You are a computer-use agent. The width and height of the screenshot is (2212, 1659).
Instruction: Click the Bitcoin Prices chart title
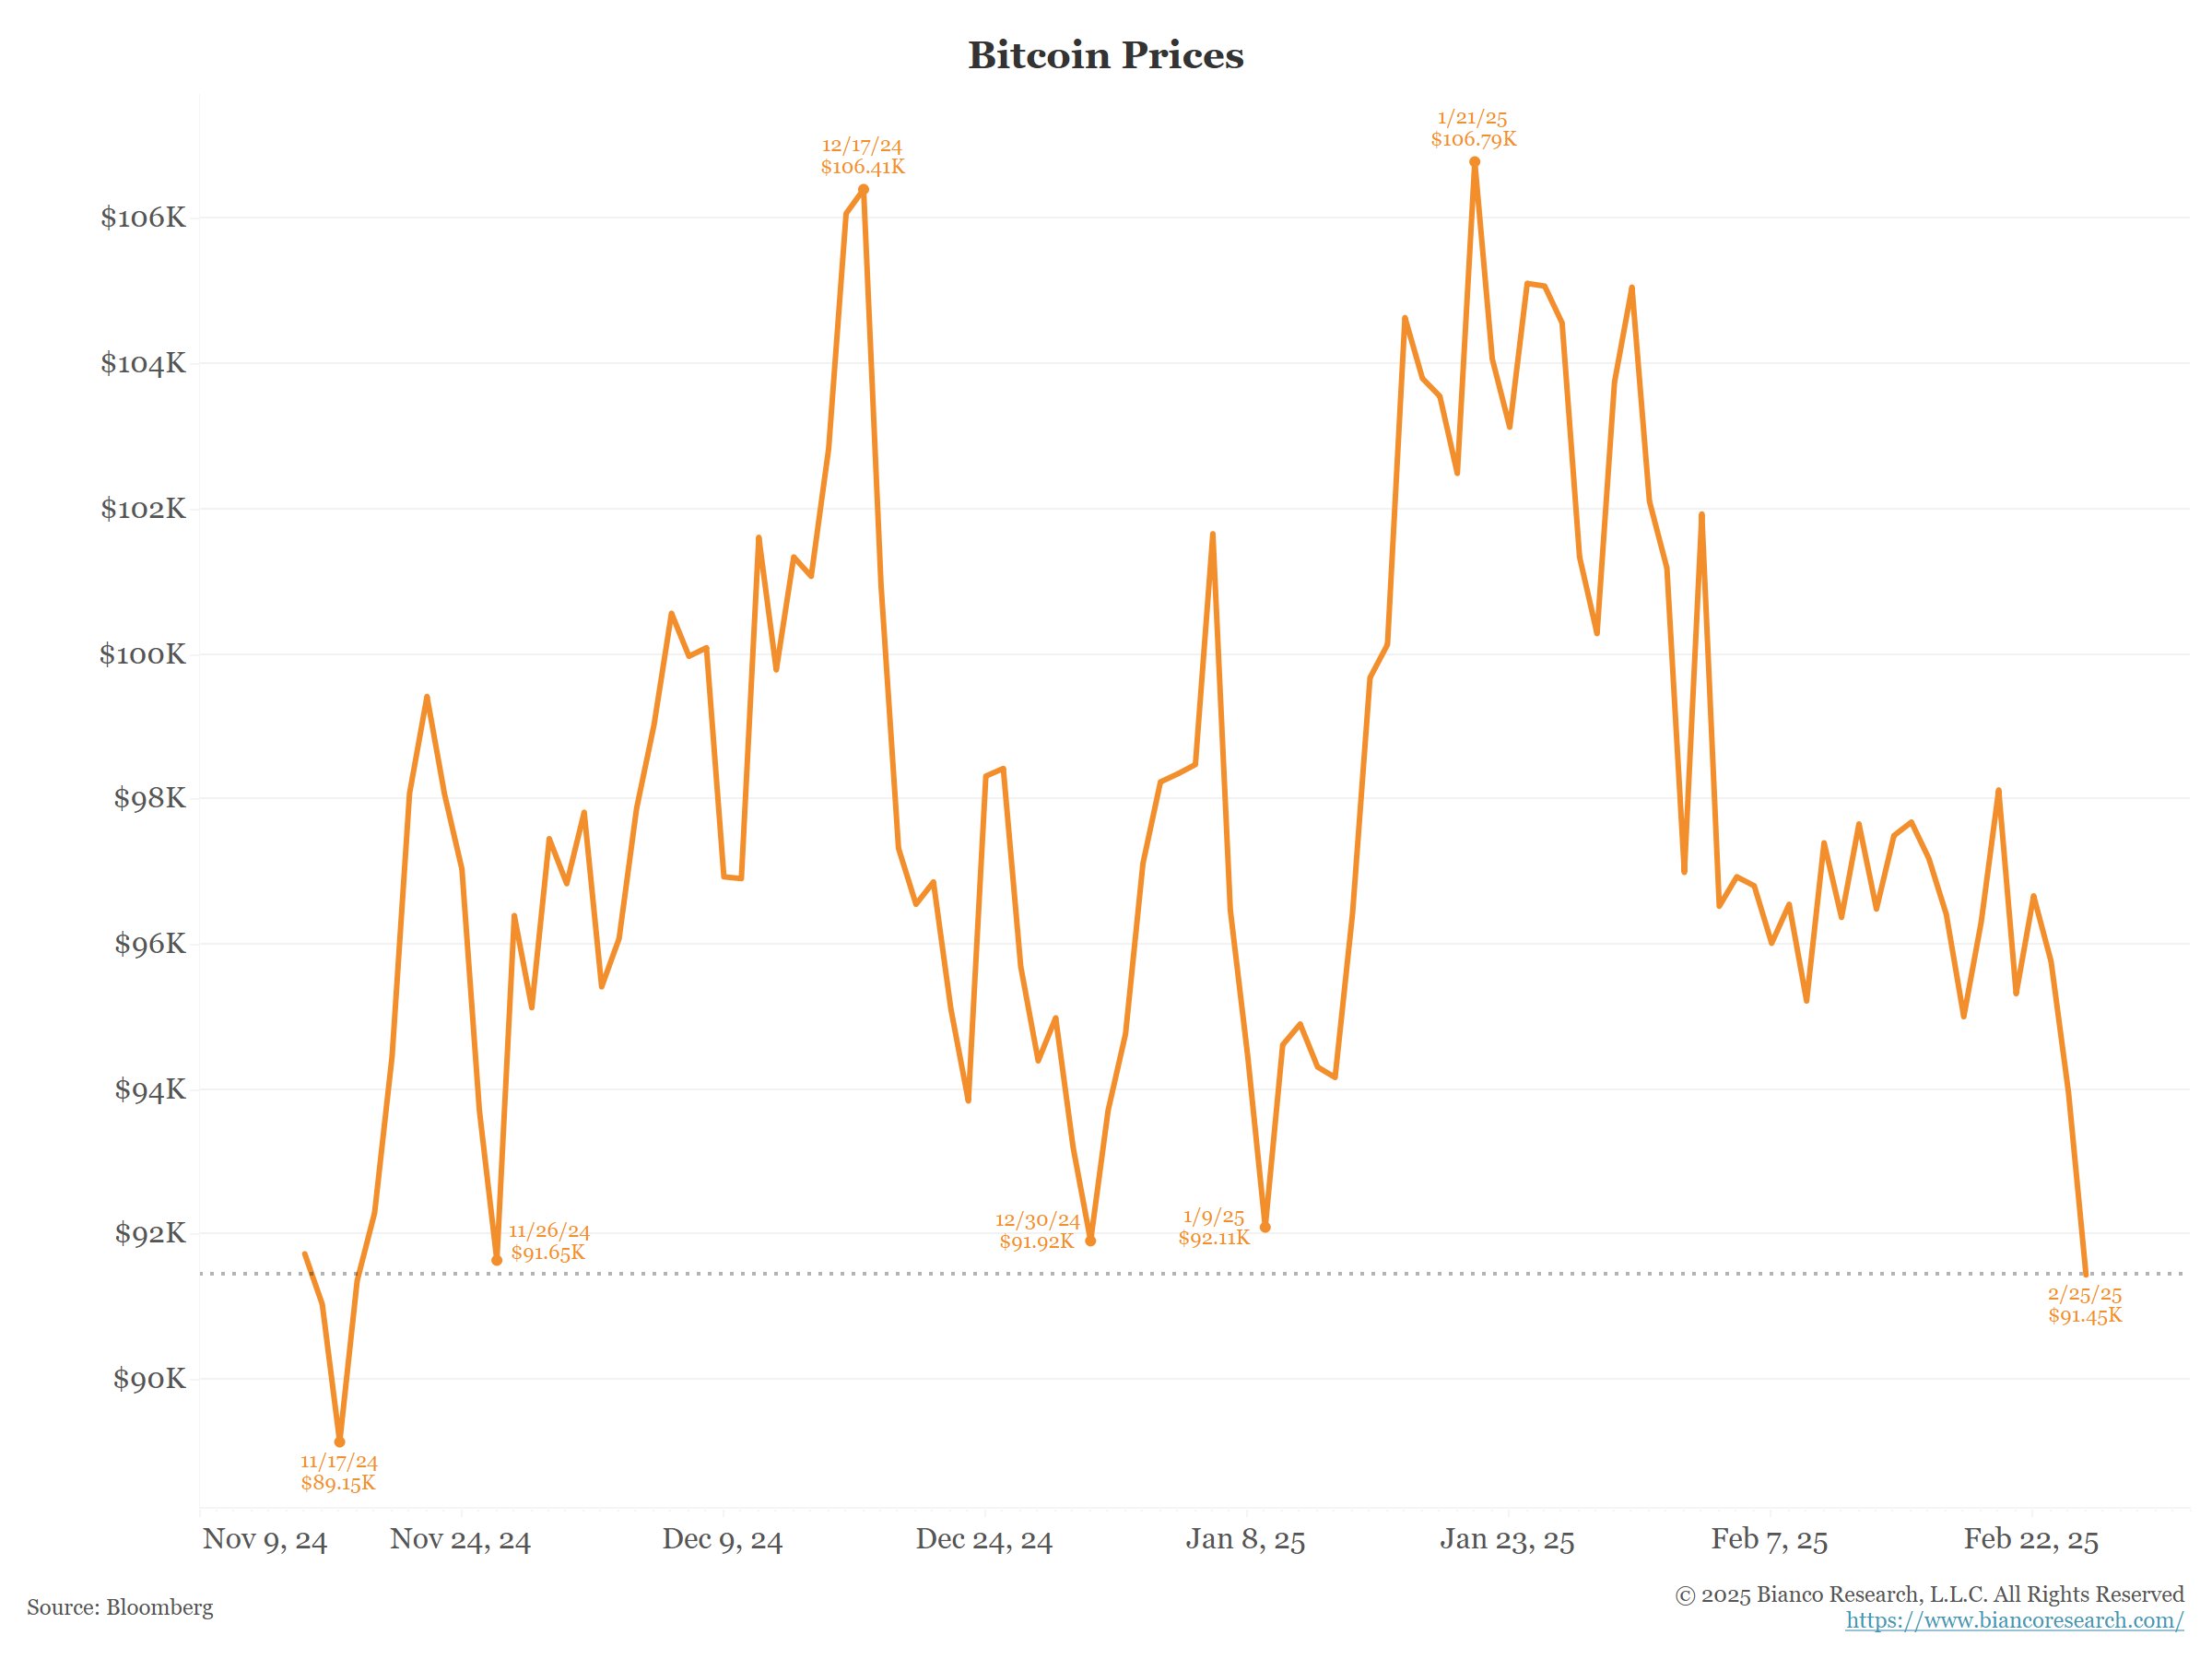(x=1105, y=55)
